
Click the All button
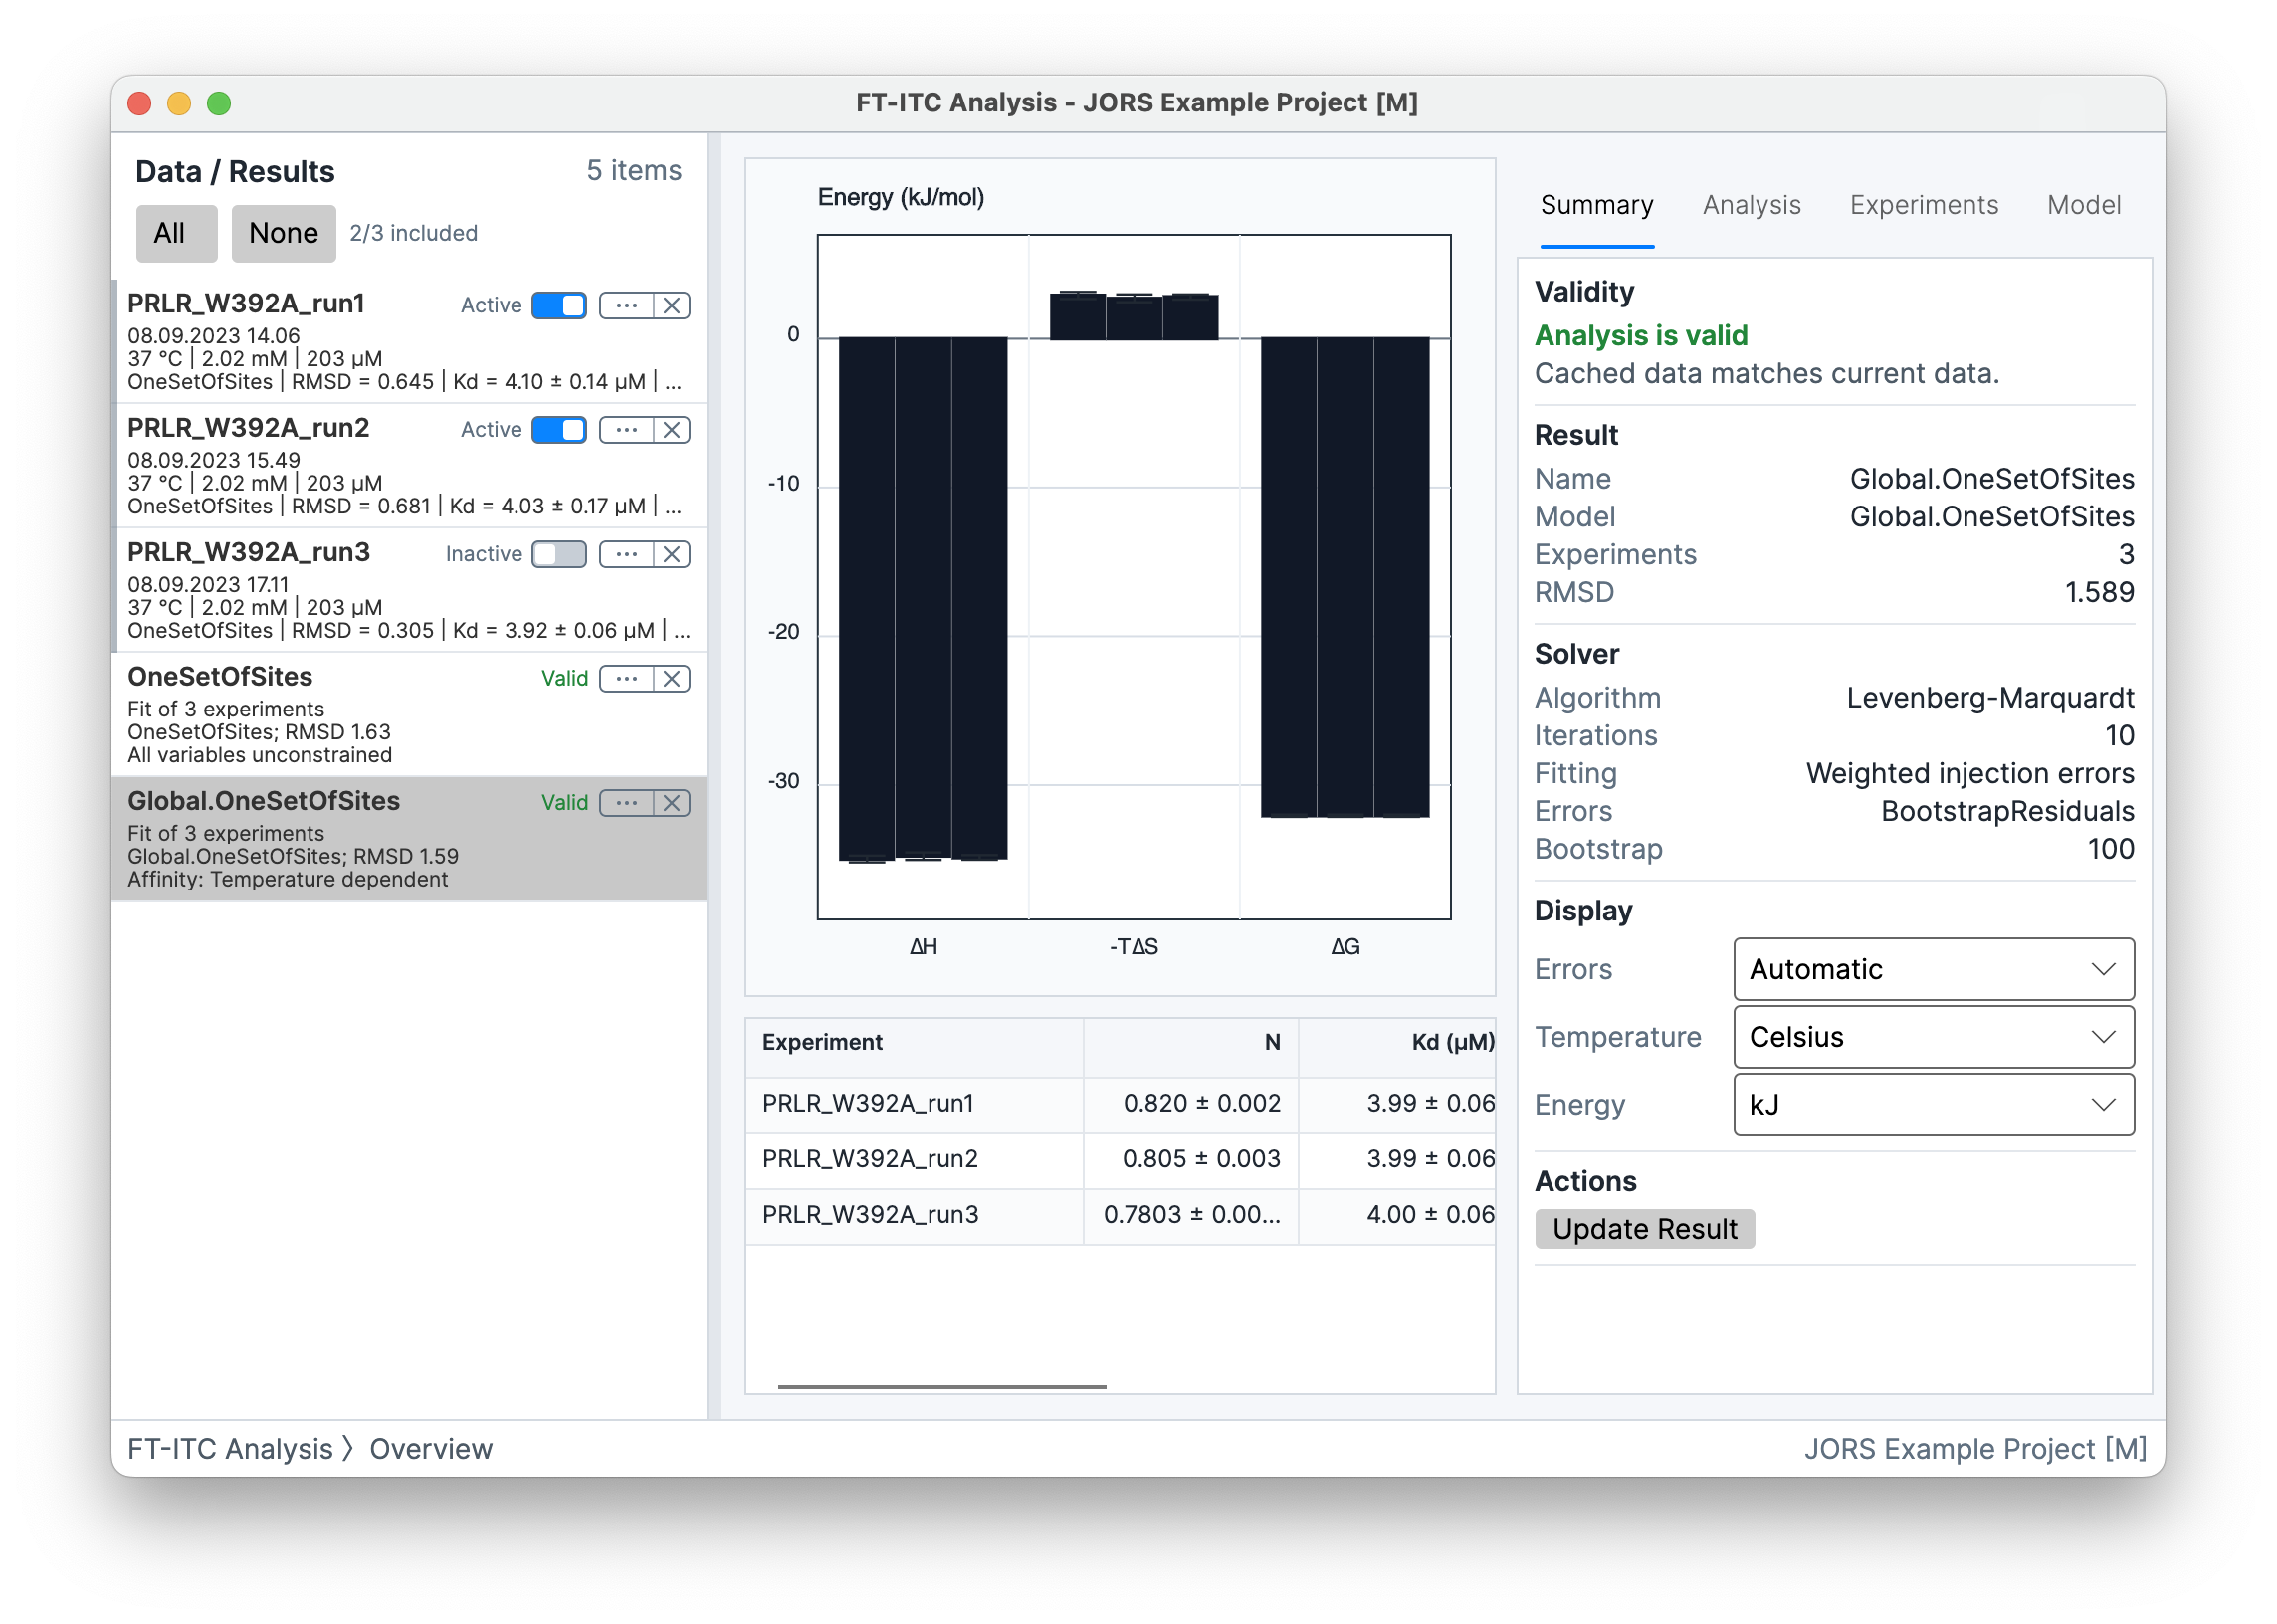coord(176,234)
